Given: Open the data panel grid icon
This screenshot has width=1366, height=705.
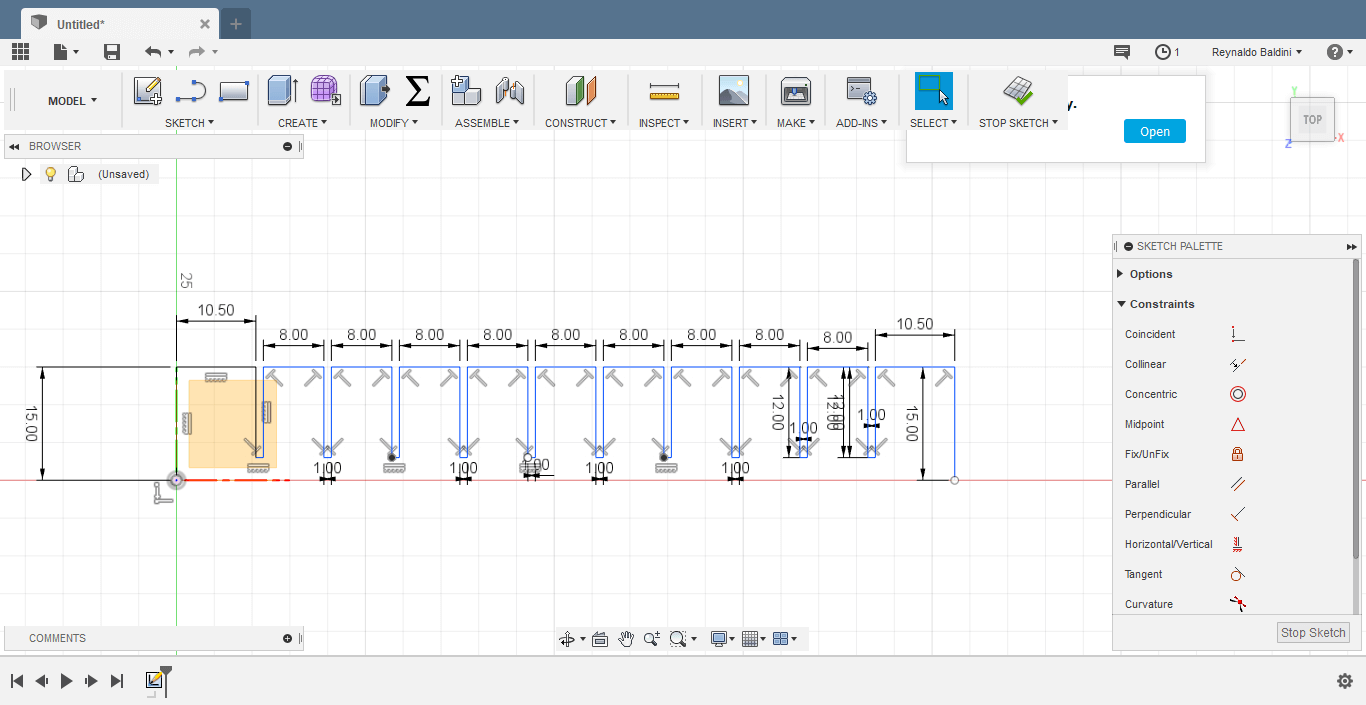Looking at the screenshot, I should [x=20, y=52].
